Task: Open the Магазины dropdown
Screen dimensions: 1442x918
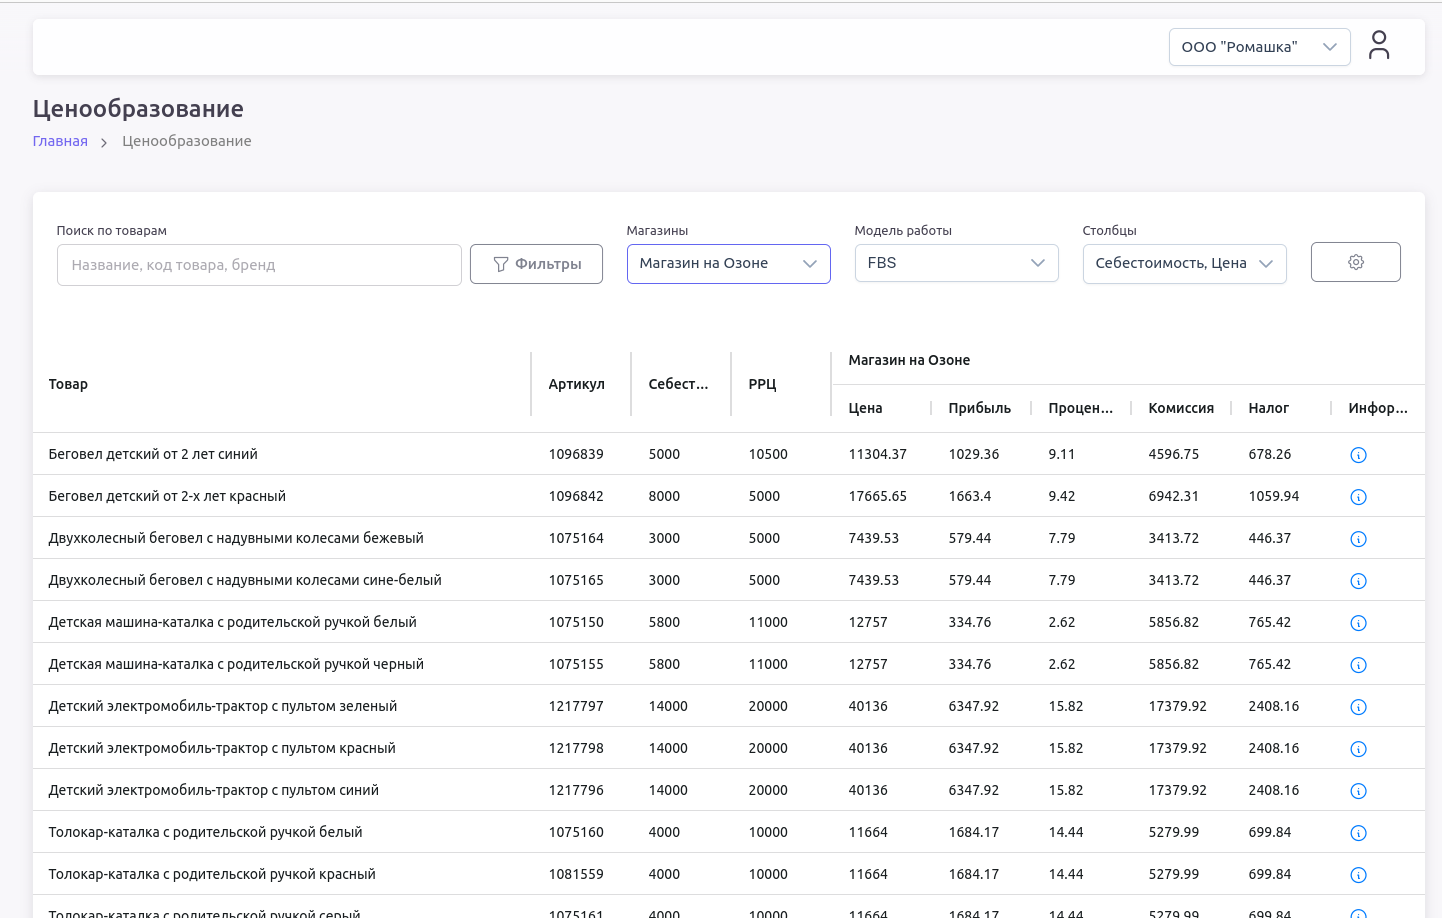Action: [x=728, y=264]
